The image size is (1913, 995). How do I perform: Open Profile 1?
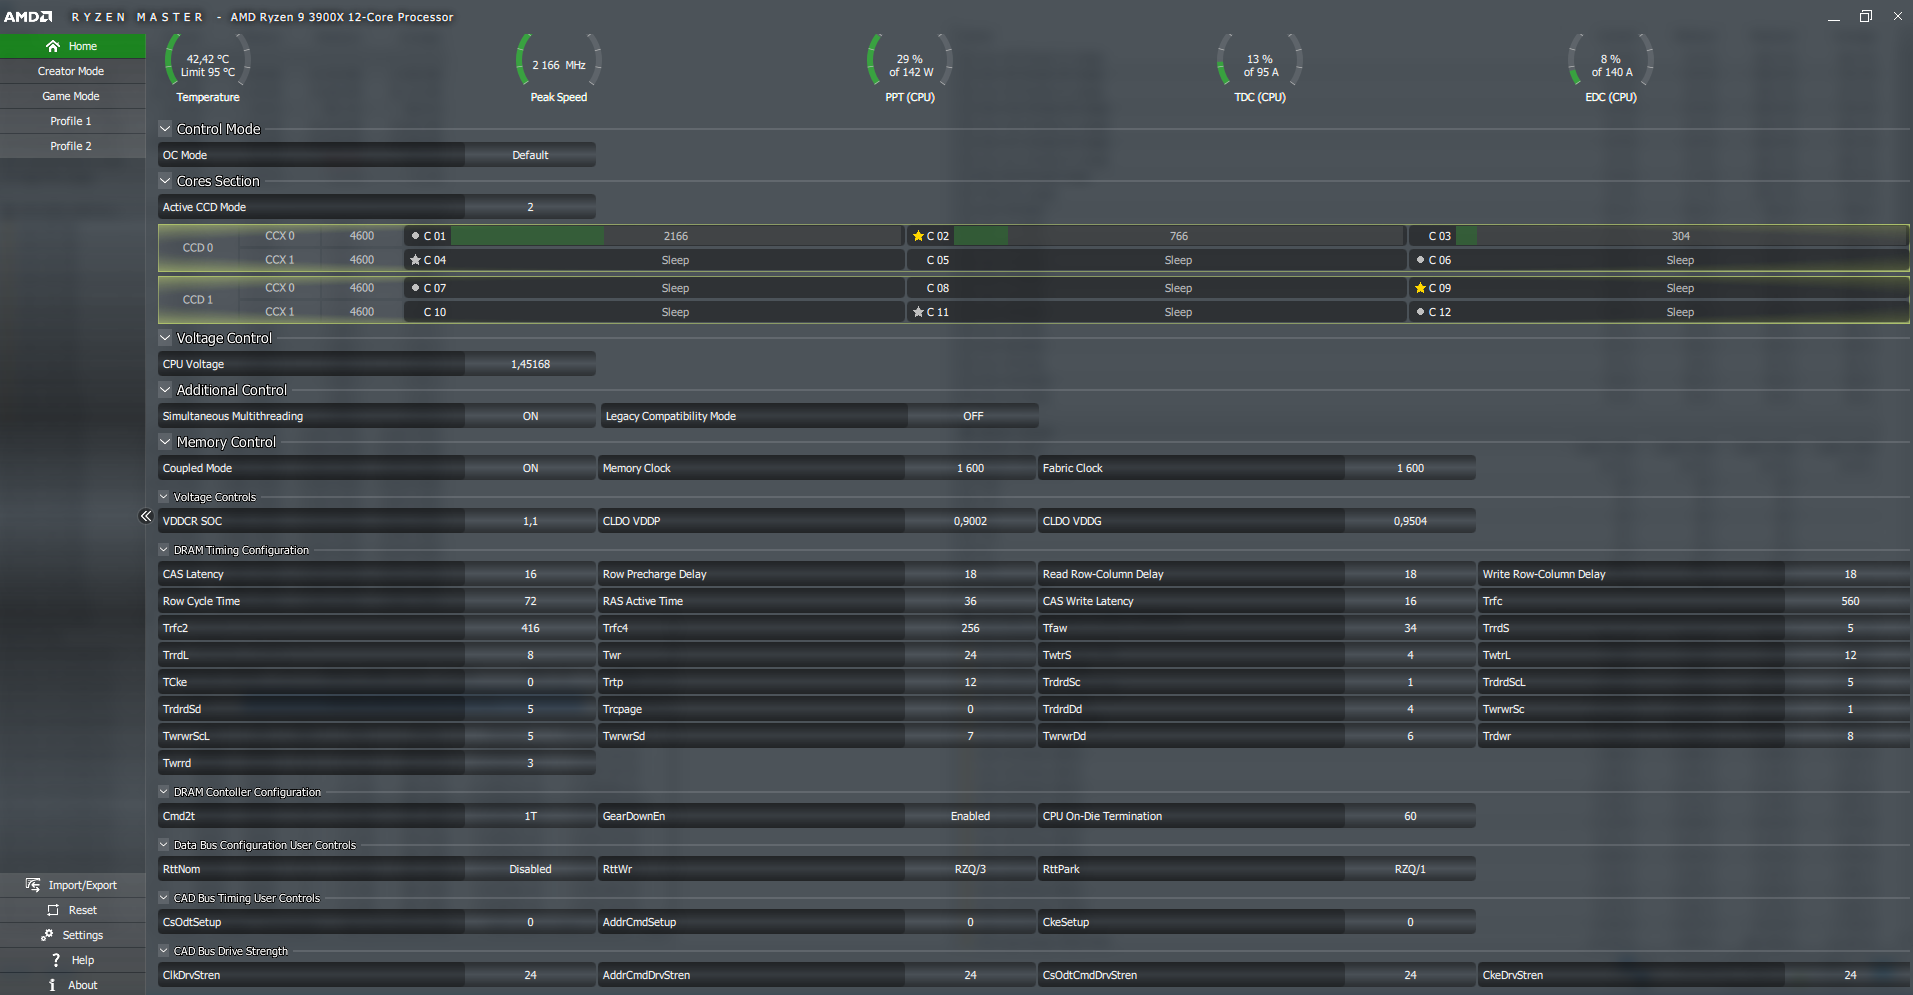pyautogui.click(x=72, y=121)
